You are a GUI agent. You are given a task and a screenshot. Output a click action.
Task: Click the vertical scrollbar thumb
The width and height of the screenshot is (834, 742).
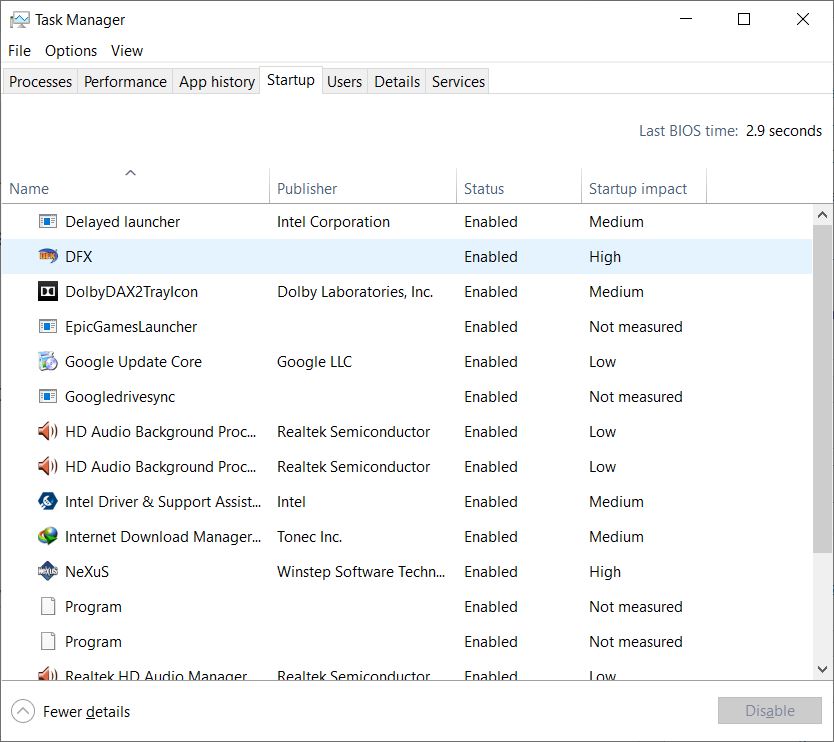tap(822, 388)
